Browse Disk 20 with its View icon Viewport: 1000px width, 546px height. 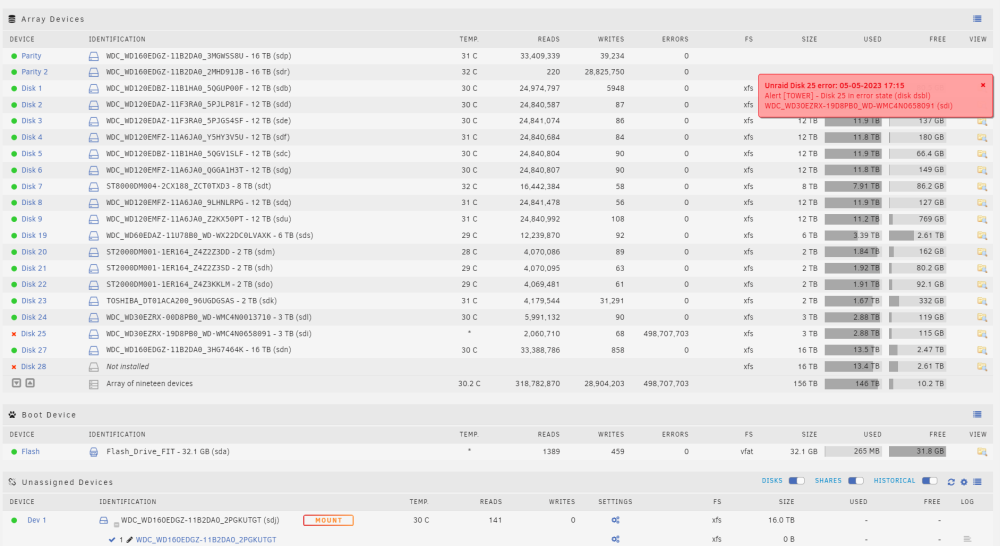[x=982, y=252]
